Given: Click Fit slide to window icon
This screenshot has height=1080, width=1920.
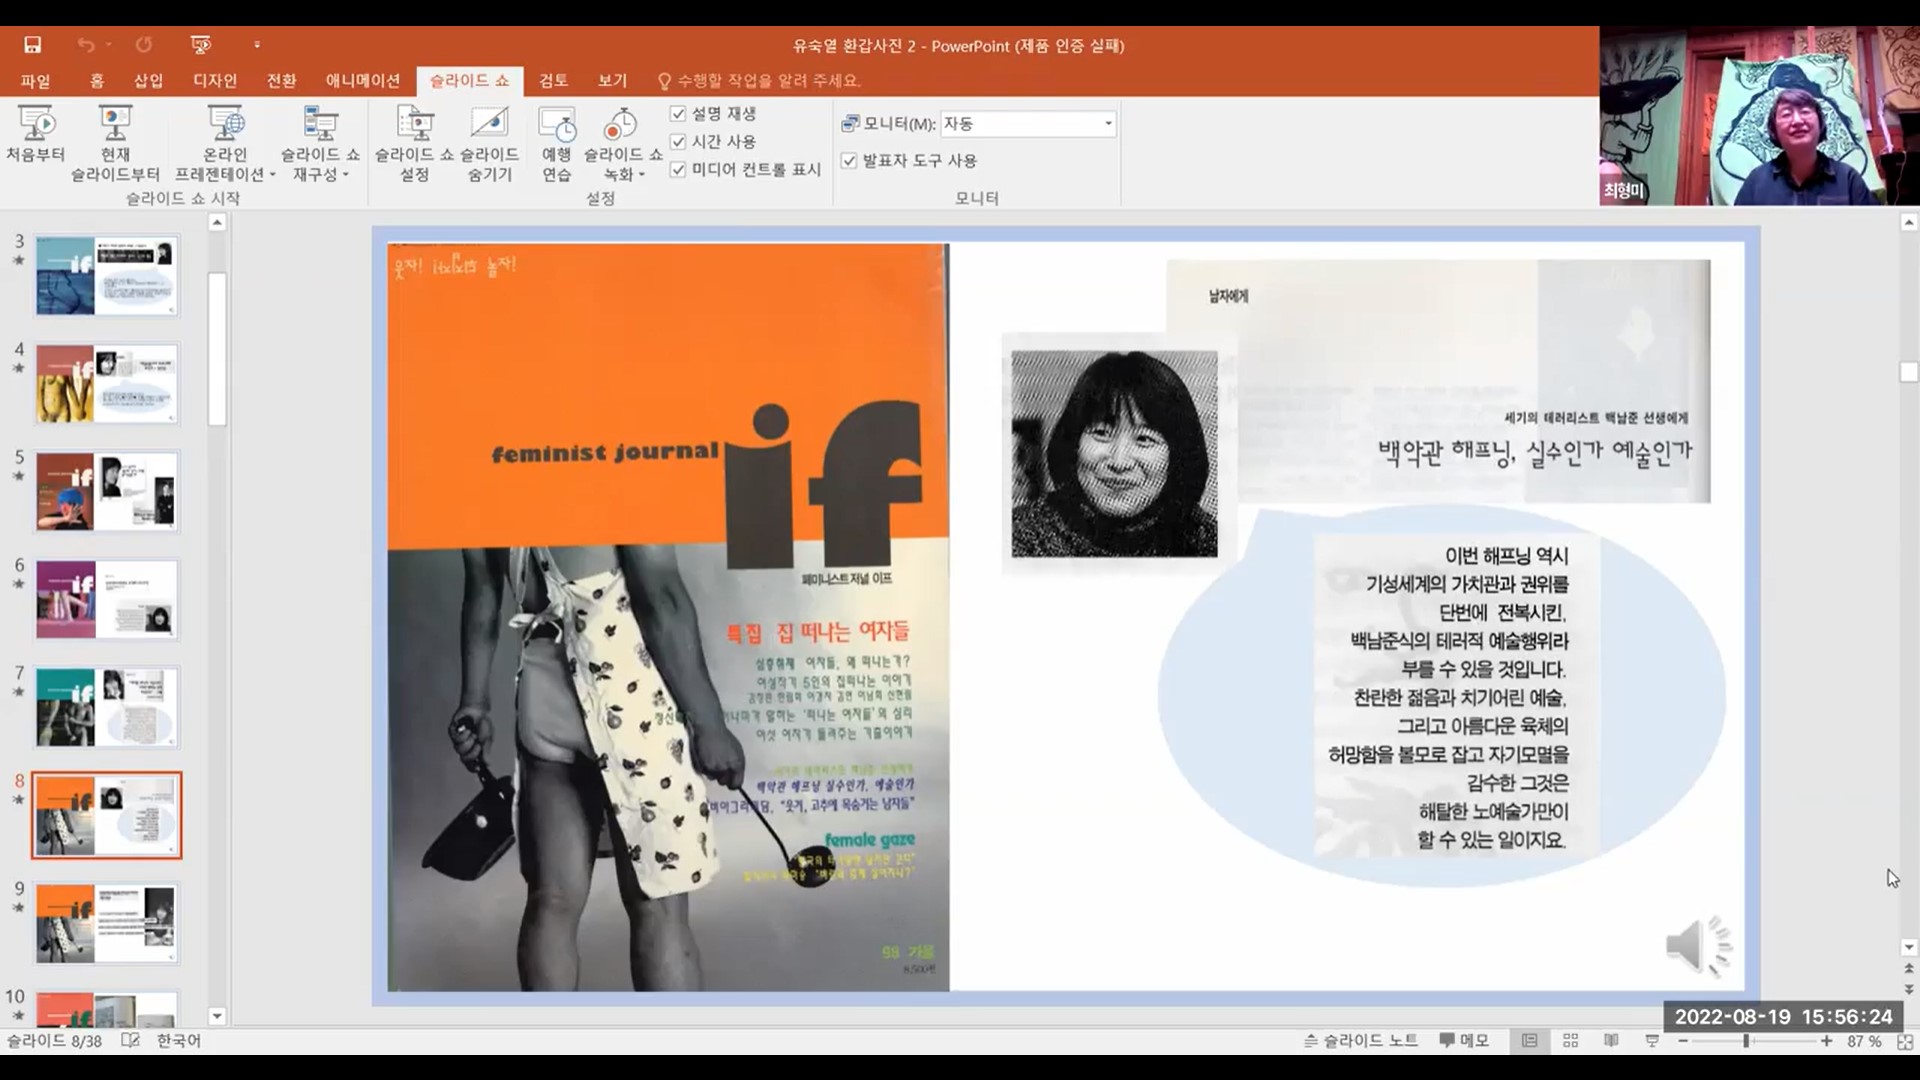Looking at the screenshot, I should click(1904, 1041).
